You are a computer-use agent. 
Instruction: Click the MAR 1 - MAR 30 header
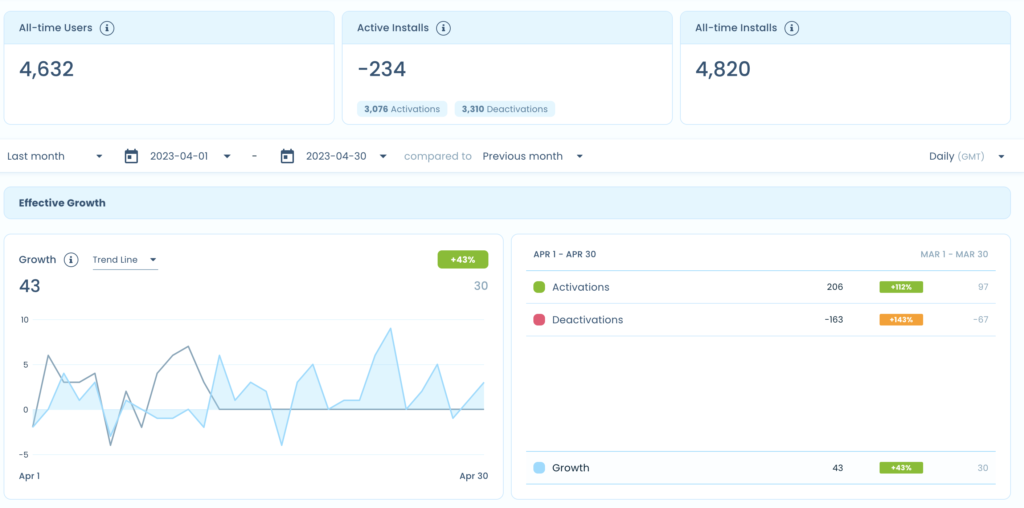955,254
